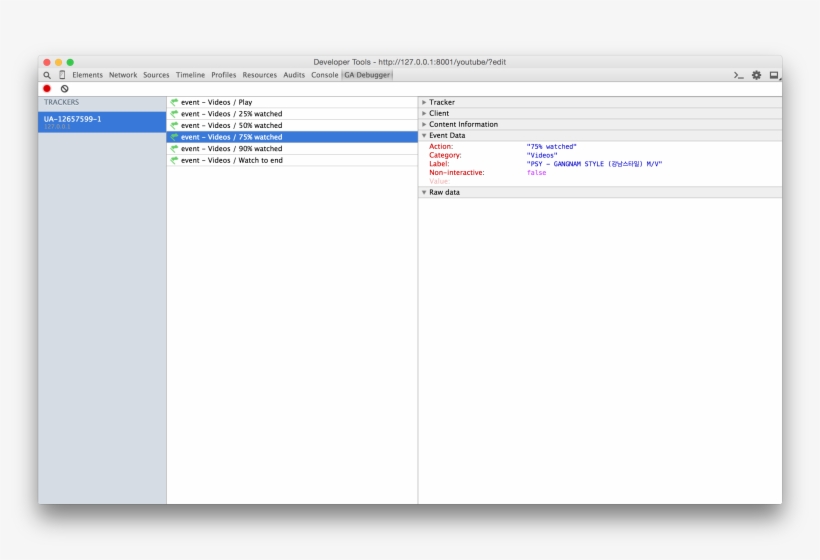This screenshot has width=820, height=560.
Task: Collapse the Raw data section triangle
Action: coord(424,192)
